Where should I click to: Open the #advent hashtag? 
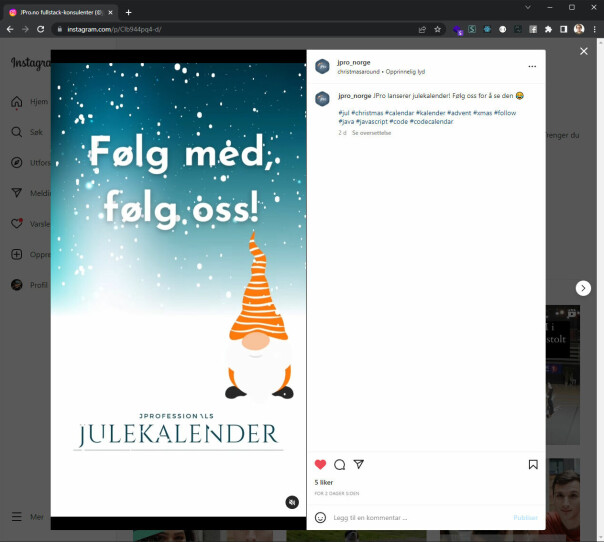(459, 113)
